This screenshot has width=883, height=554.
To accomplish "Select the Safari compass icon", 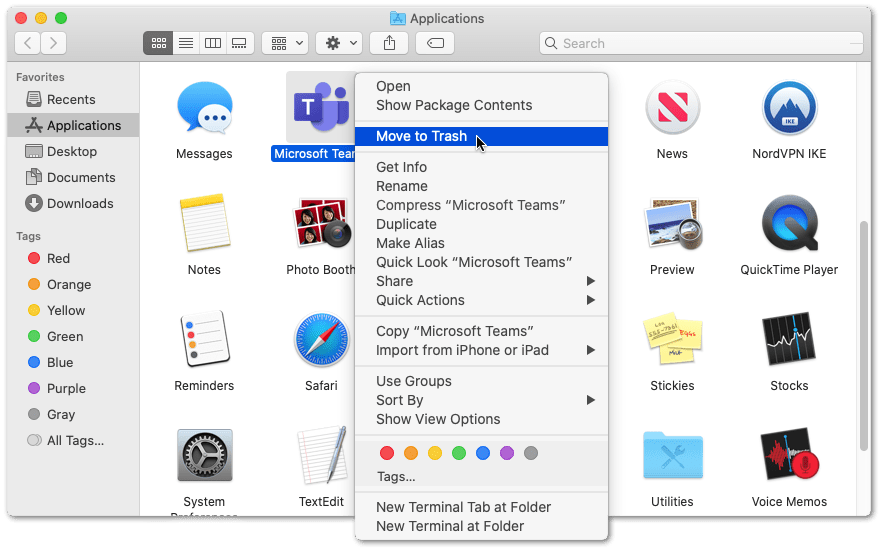I will [322, 339].
